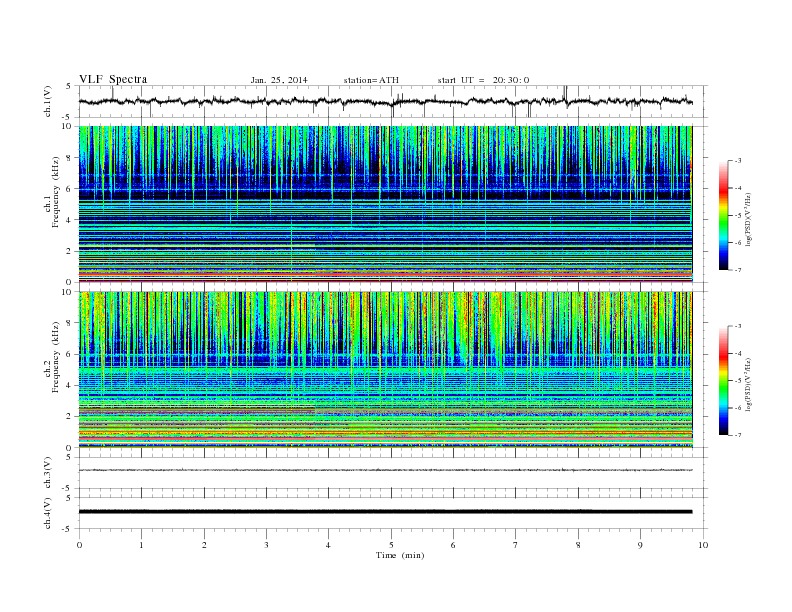Click the ch.1 spectrogram color scale bar
This screenshot has height=612, width=792.
(724, 216)
